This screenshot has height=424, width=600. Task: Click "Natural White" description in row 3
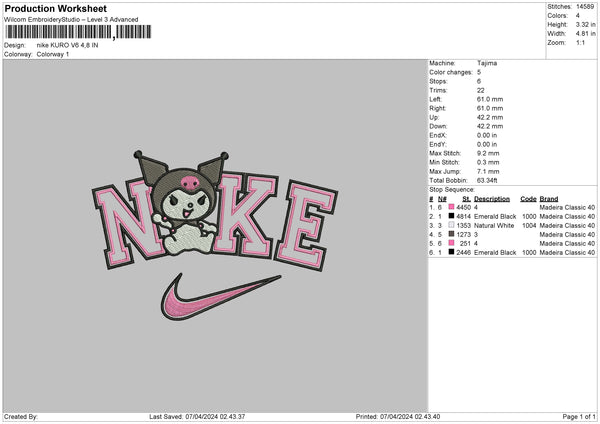(494, 225)
